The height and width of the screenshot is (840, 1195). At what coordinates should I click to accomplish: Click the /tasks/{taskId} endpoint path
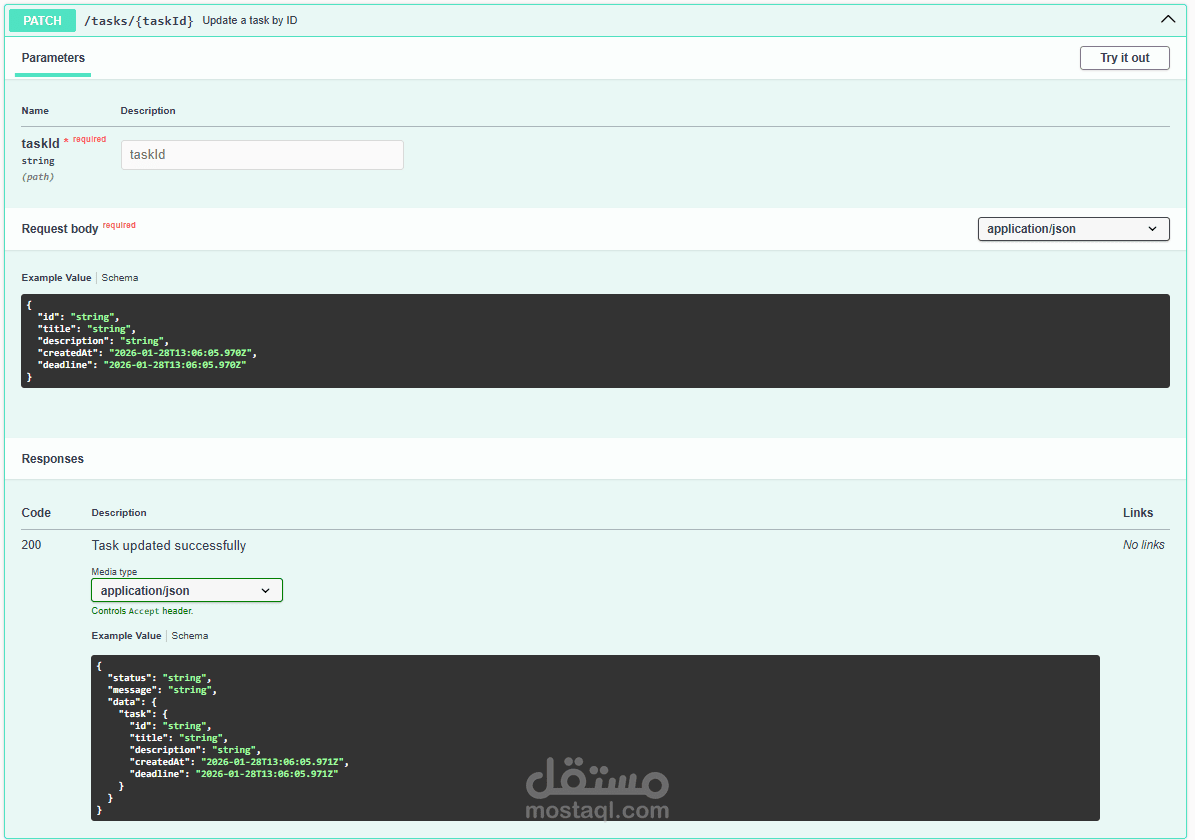tap(138, 21)
